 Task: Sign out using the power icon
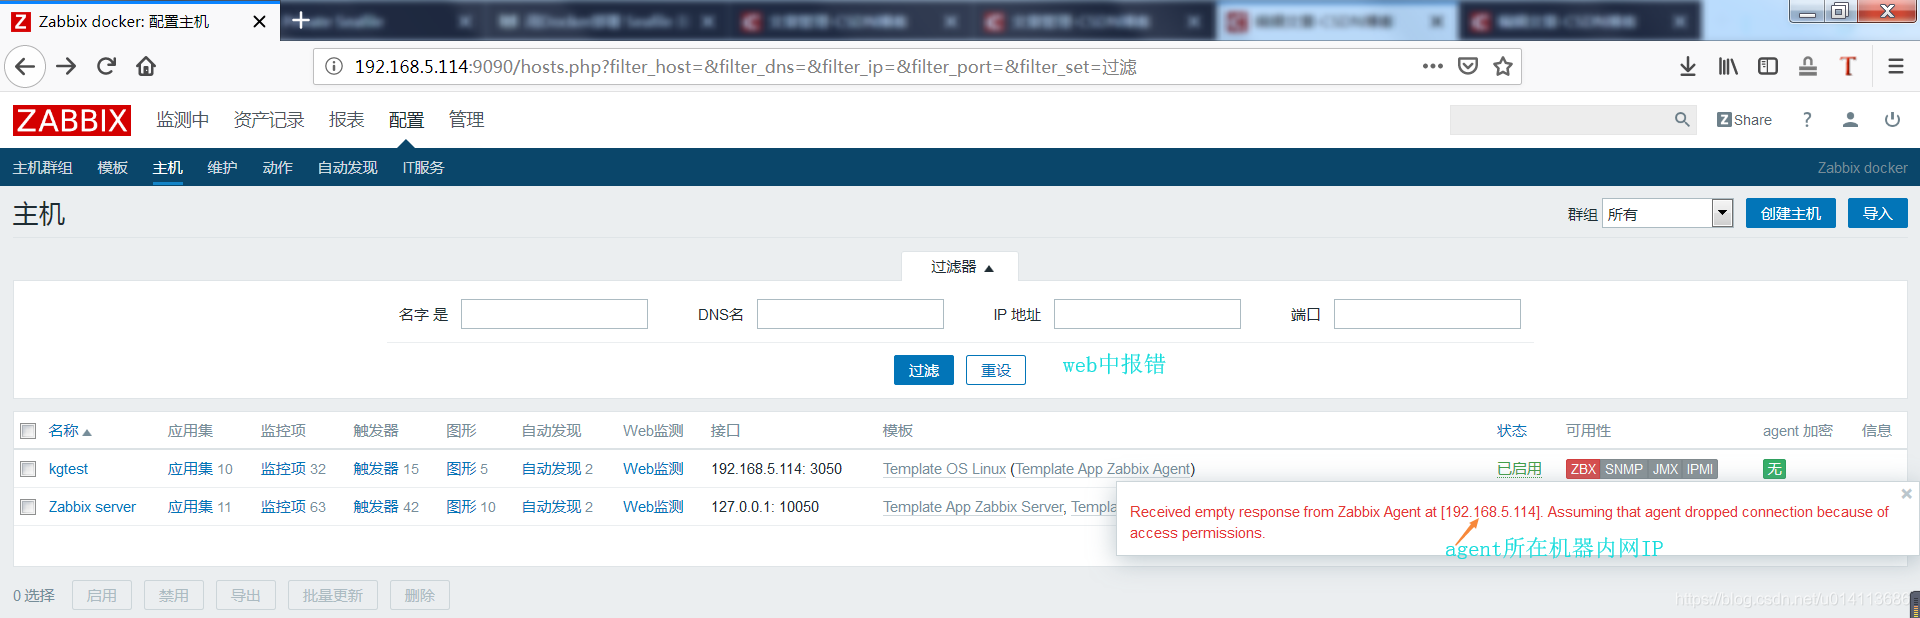tap(1892, 120)
